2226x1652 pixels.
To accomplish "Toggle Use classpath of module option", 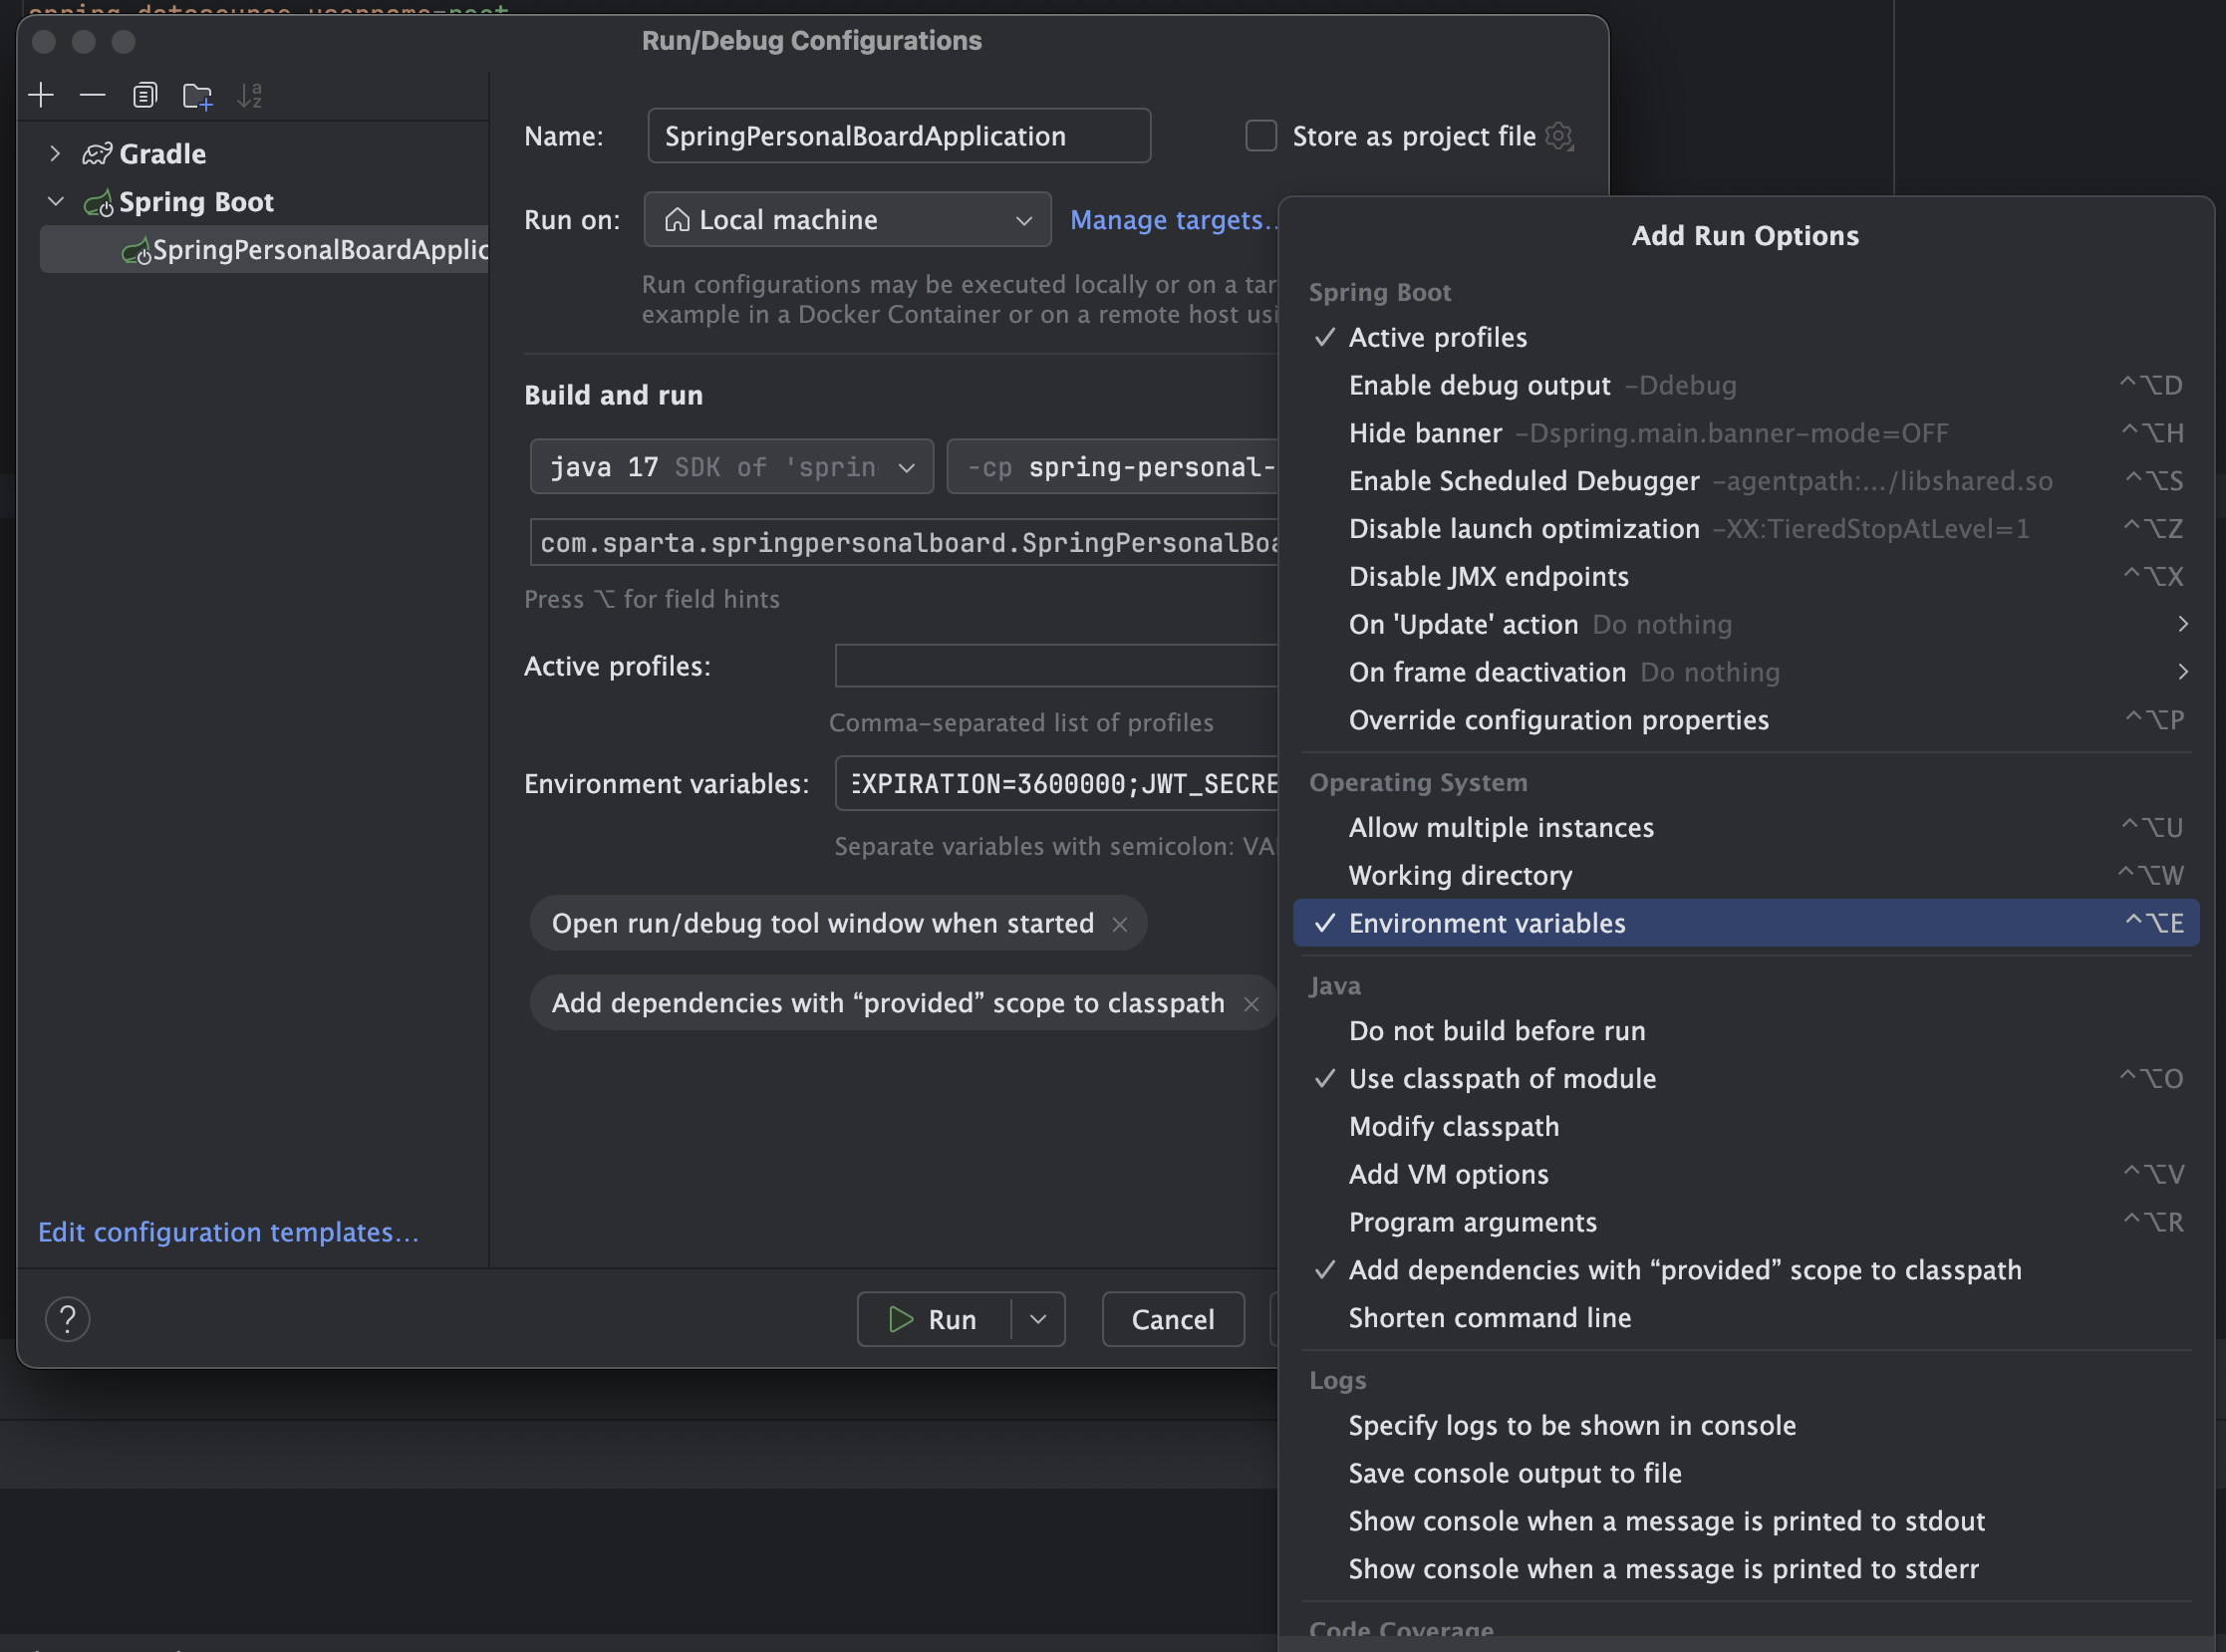I will click(1501, 1079).
